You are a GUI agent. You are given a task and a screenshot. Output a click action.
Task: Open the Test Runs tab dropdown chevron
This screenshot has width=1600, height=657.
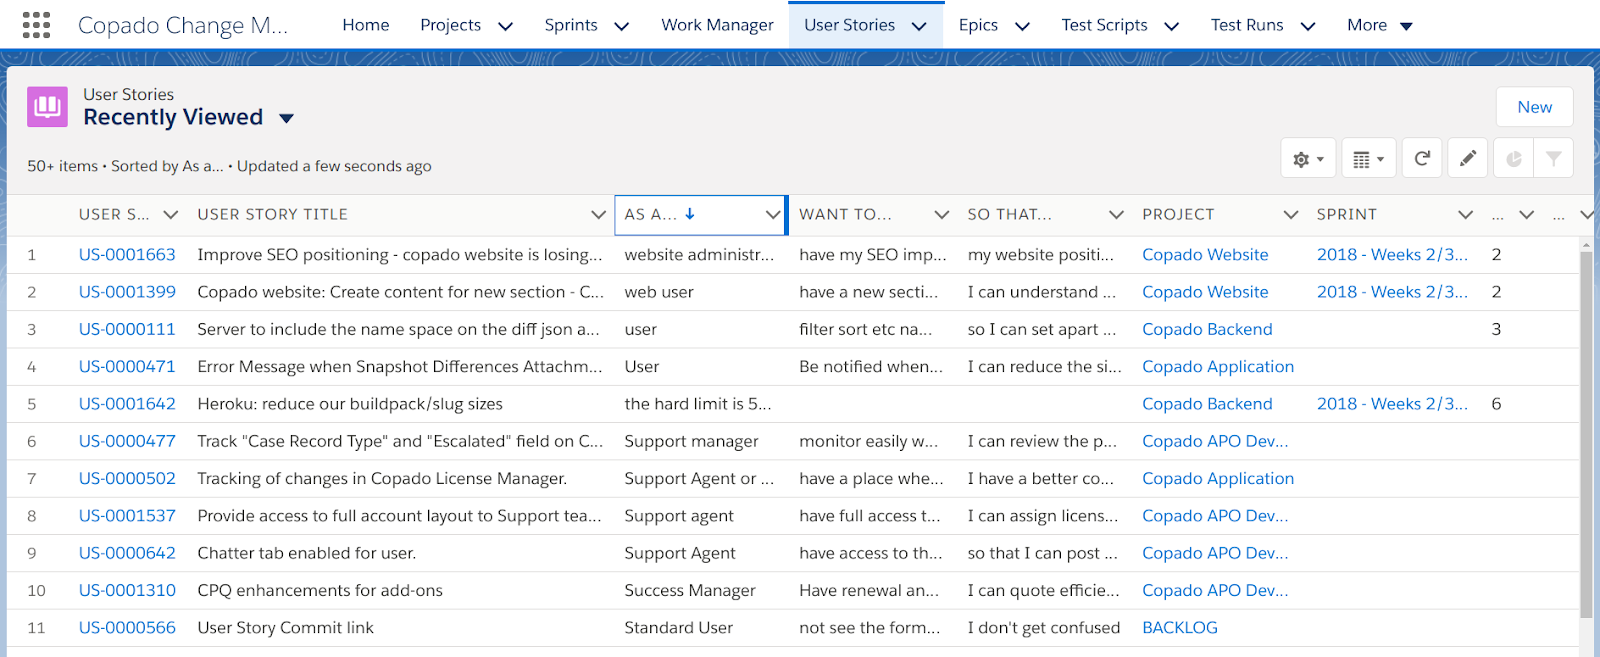coord(1308,26)
